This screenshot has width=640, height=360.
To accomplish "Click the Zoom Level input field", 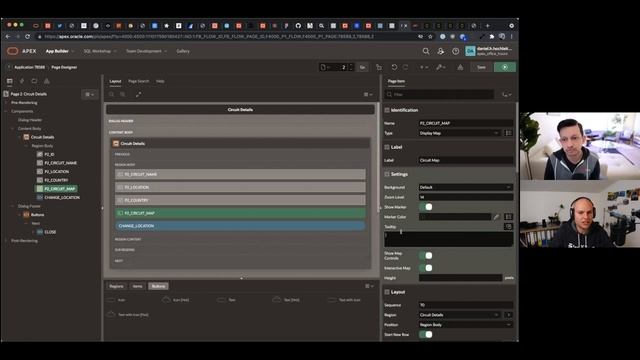I will [466, 197].
